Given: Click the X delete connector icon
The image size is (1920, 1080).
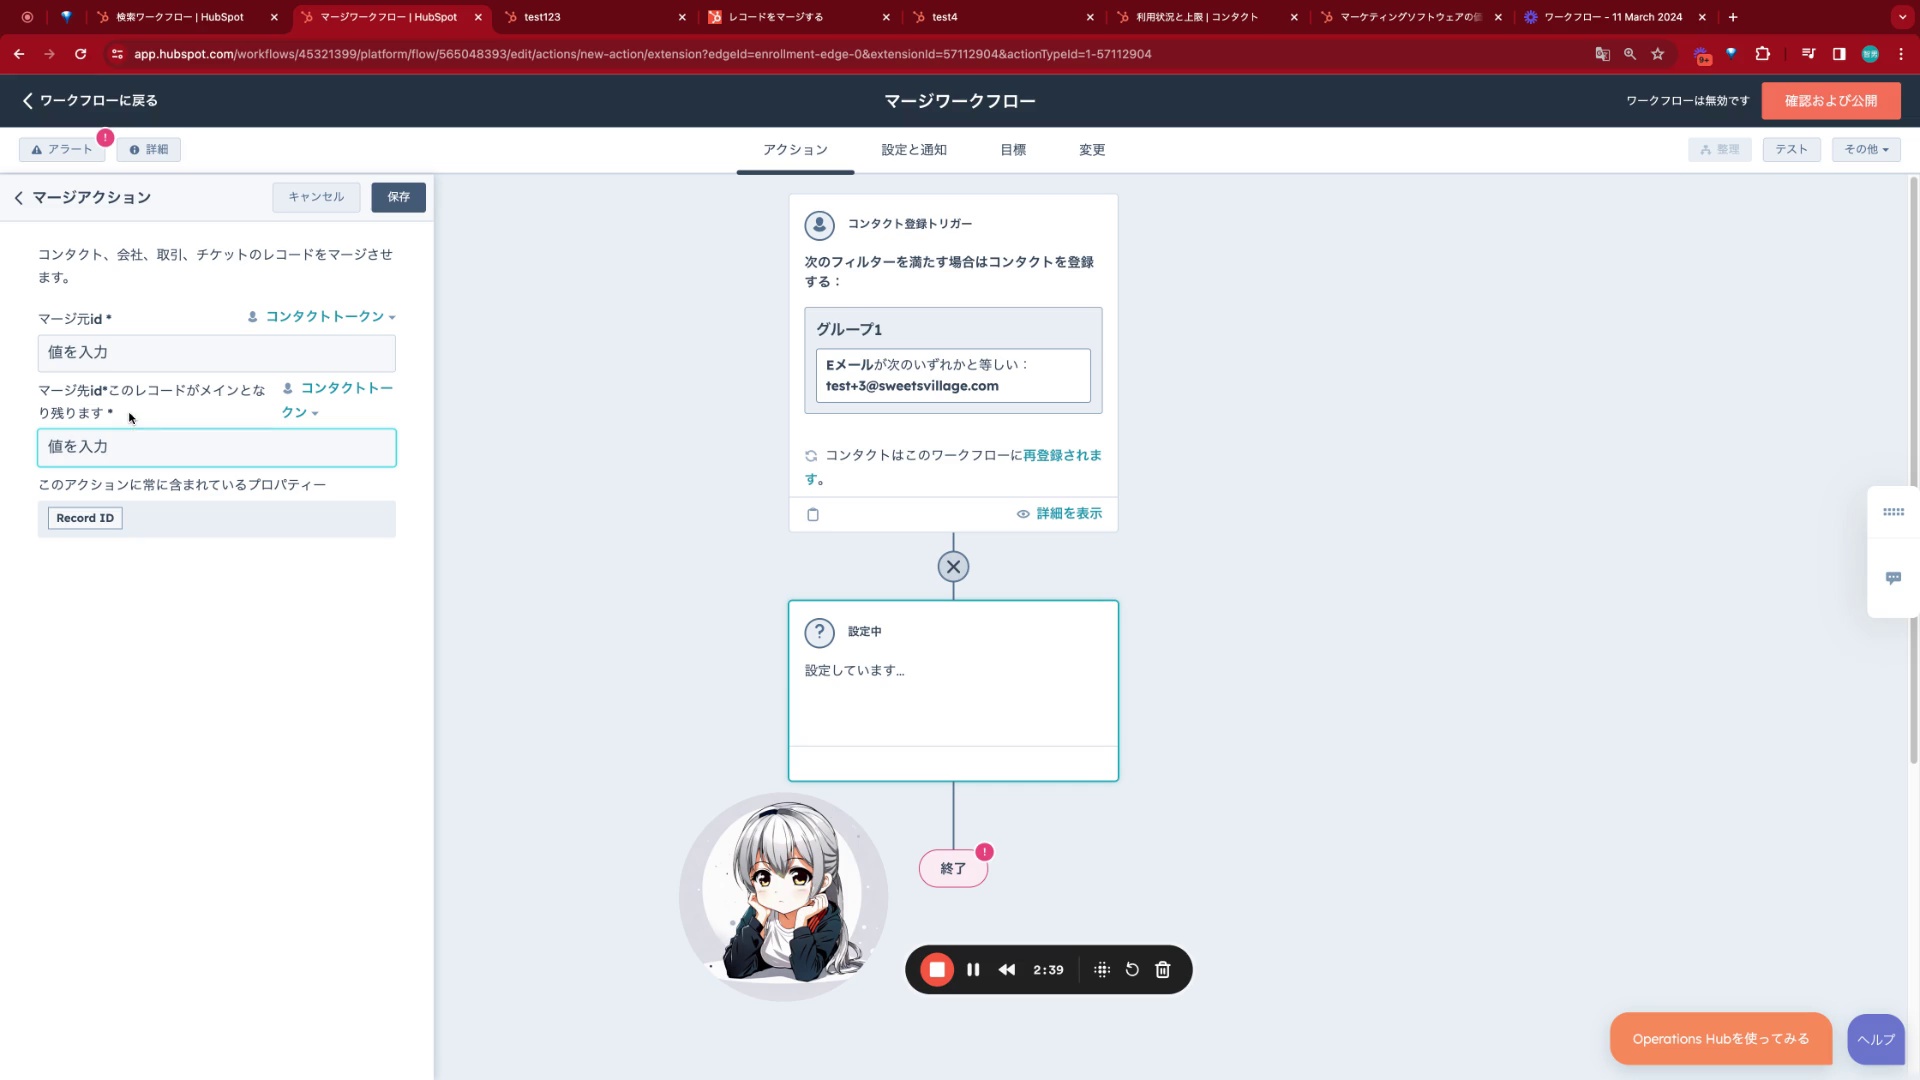Looking at the screenshot, I should point(953,567).
